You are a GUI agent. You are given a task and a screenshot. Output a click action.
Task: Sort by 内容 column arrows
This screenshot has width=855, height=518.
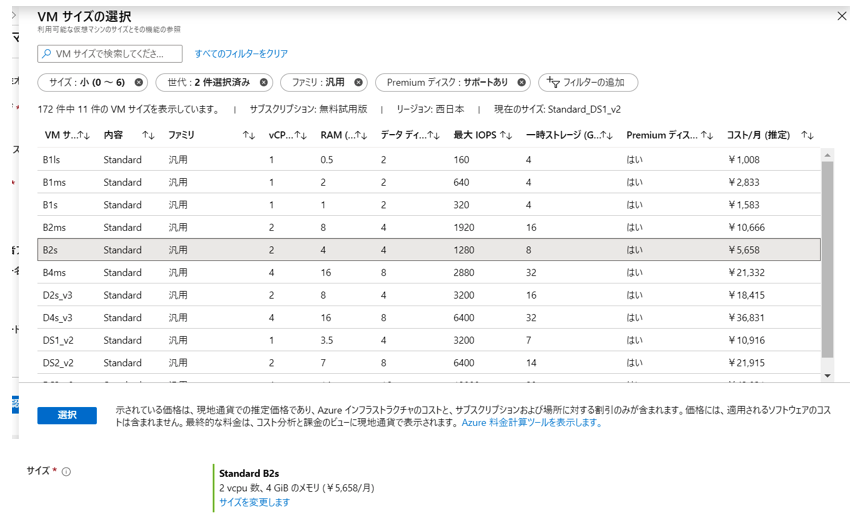coord(148,135)
